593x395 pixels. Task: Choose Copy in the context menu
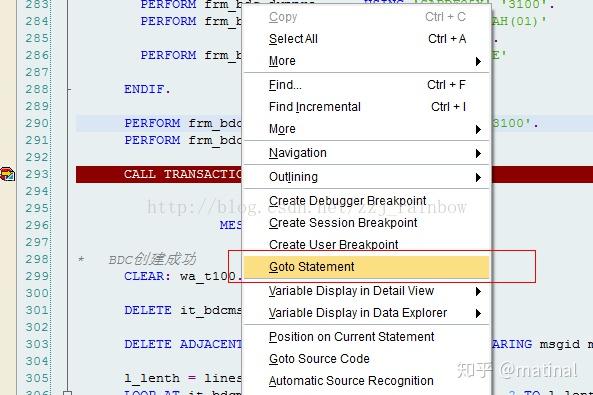(x=366, y=17)
